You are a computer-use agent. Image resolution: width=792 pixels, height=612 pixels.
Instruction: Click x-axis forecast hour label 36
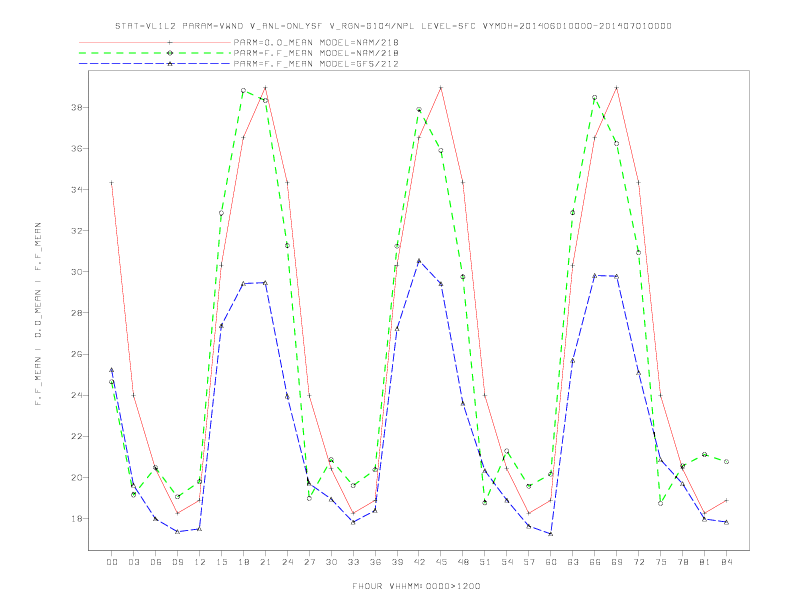[x=375, y=562]
